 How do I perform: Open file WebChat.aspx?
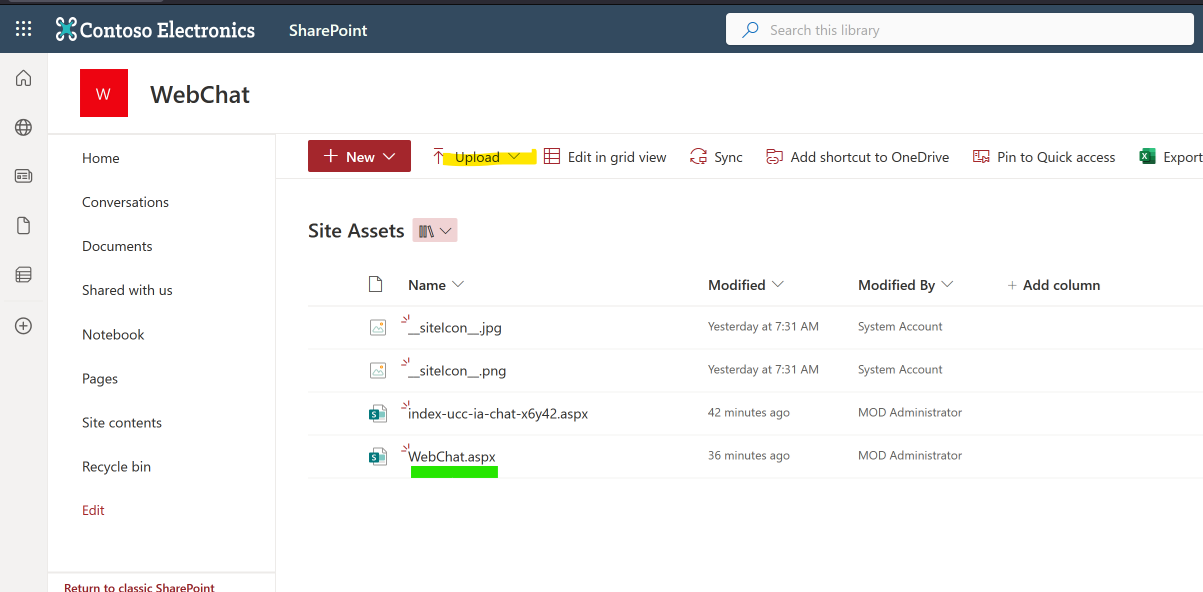pos(452,457)
